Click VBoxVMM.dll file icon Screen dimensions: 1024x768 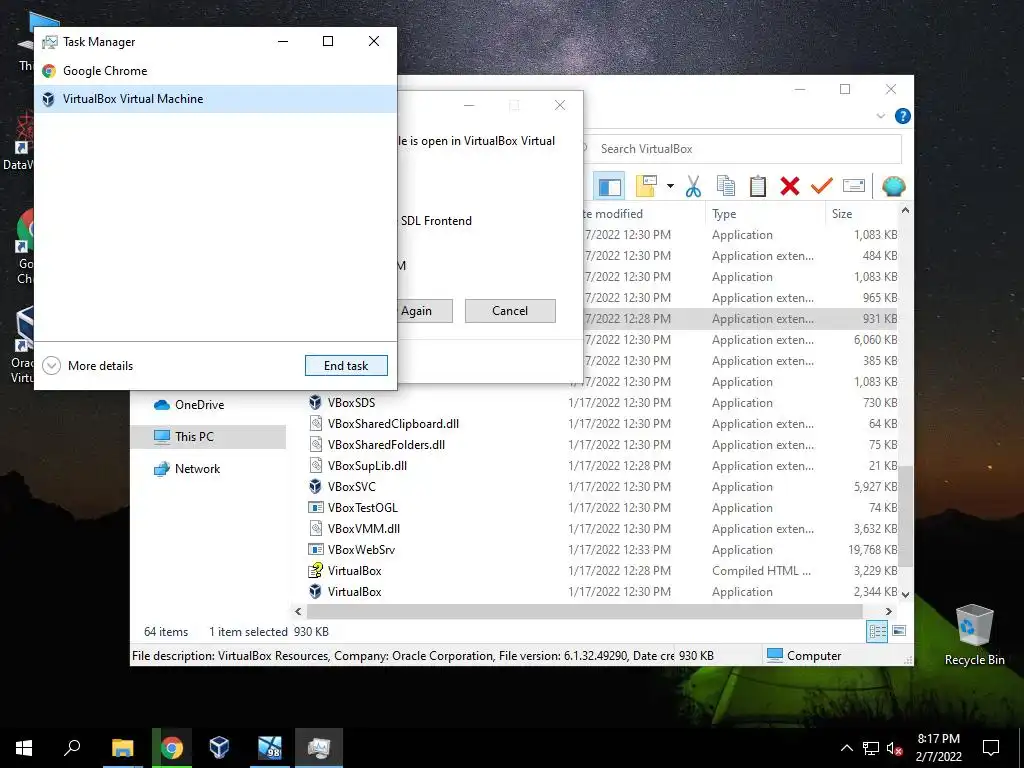pyautogui.click(x=315, y=528)
